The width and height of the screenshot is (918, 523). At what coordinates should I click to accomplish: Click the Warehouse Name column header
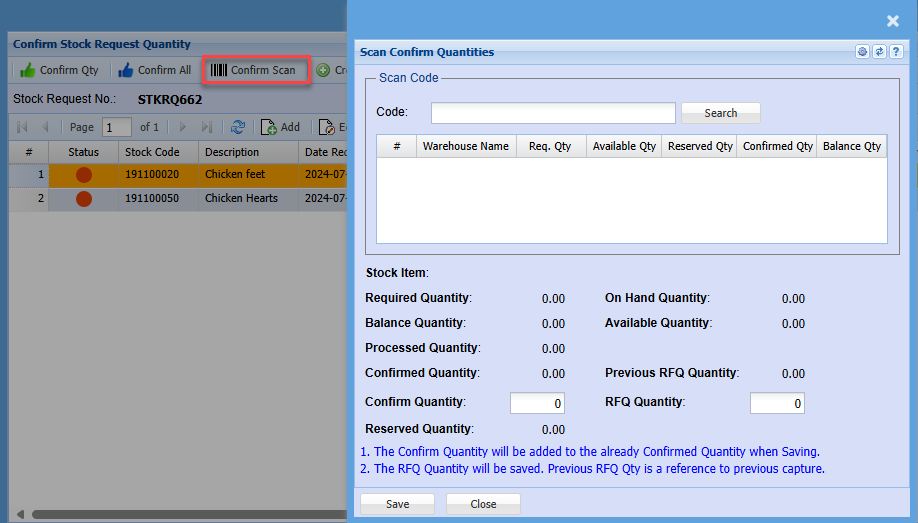pos(465,146)
